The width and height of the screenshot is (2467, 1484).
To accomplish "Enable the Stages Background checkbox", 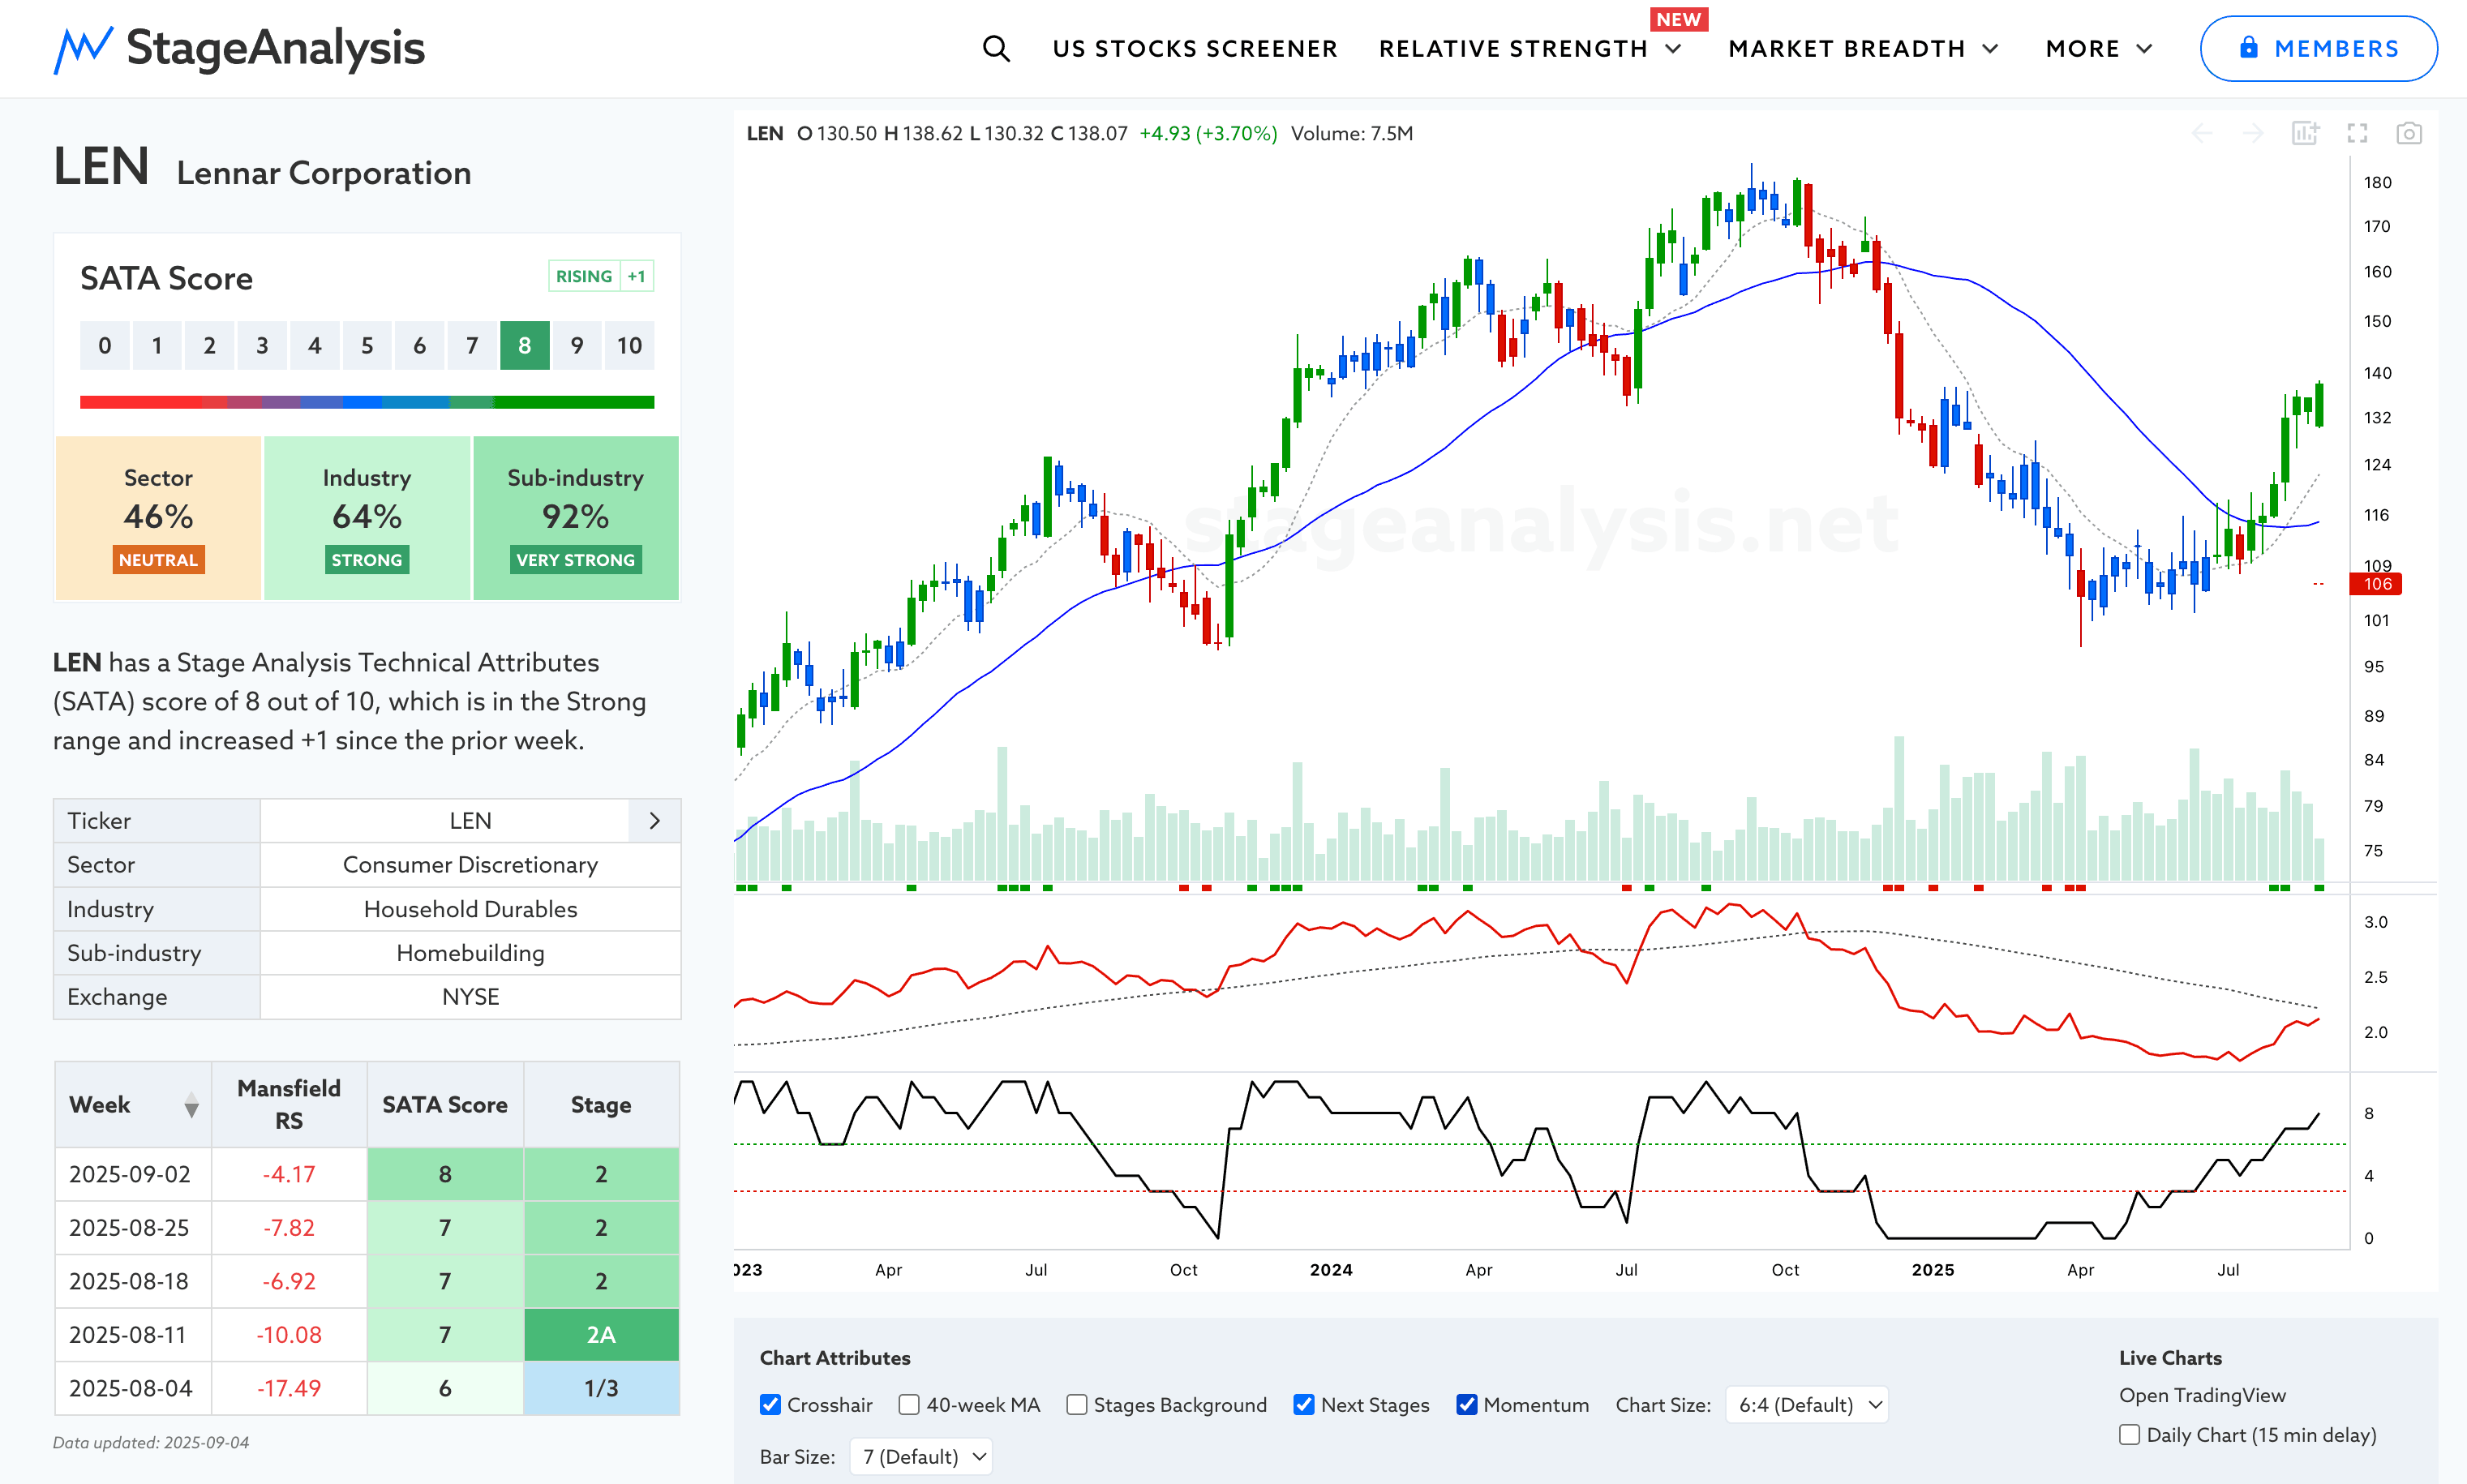I will click(x=1077, y=1405).
